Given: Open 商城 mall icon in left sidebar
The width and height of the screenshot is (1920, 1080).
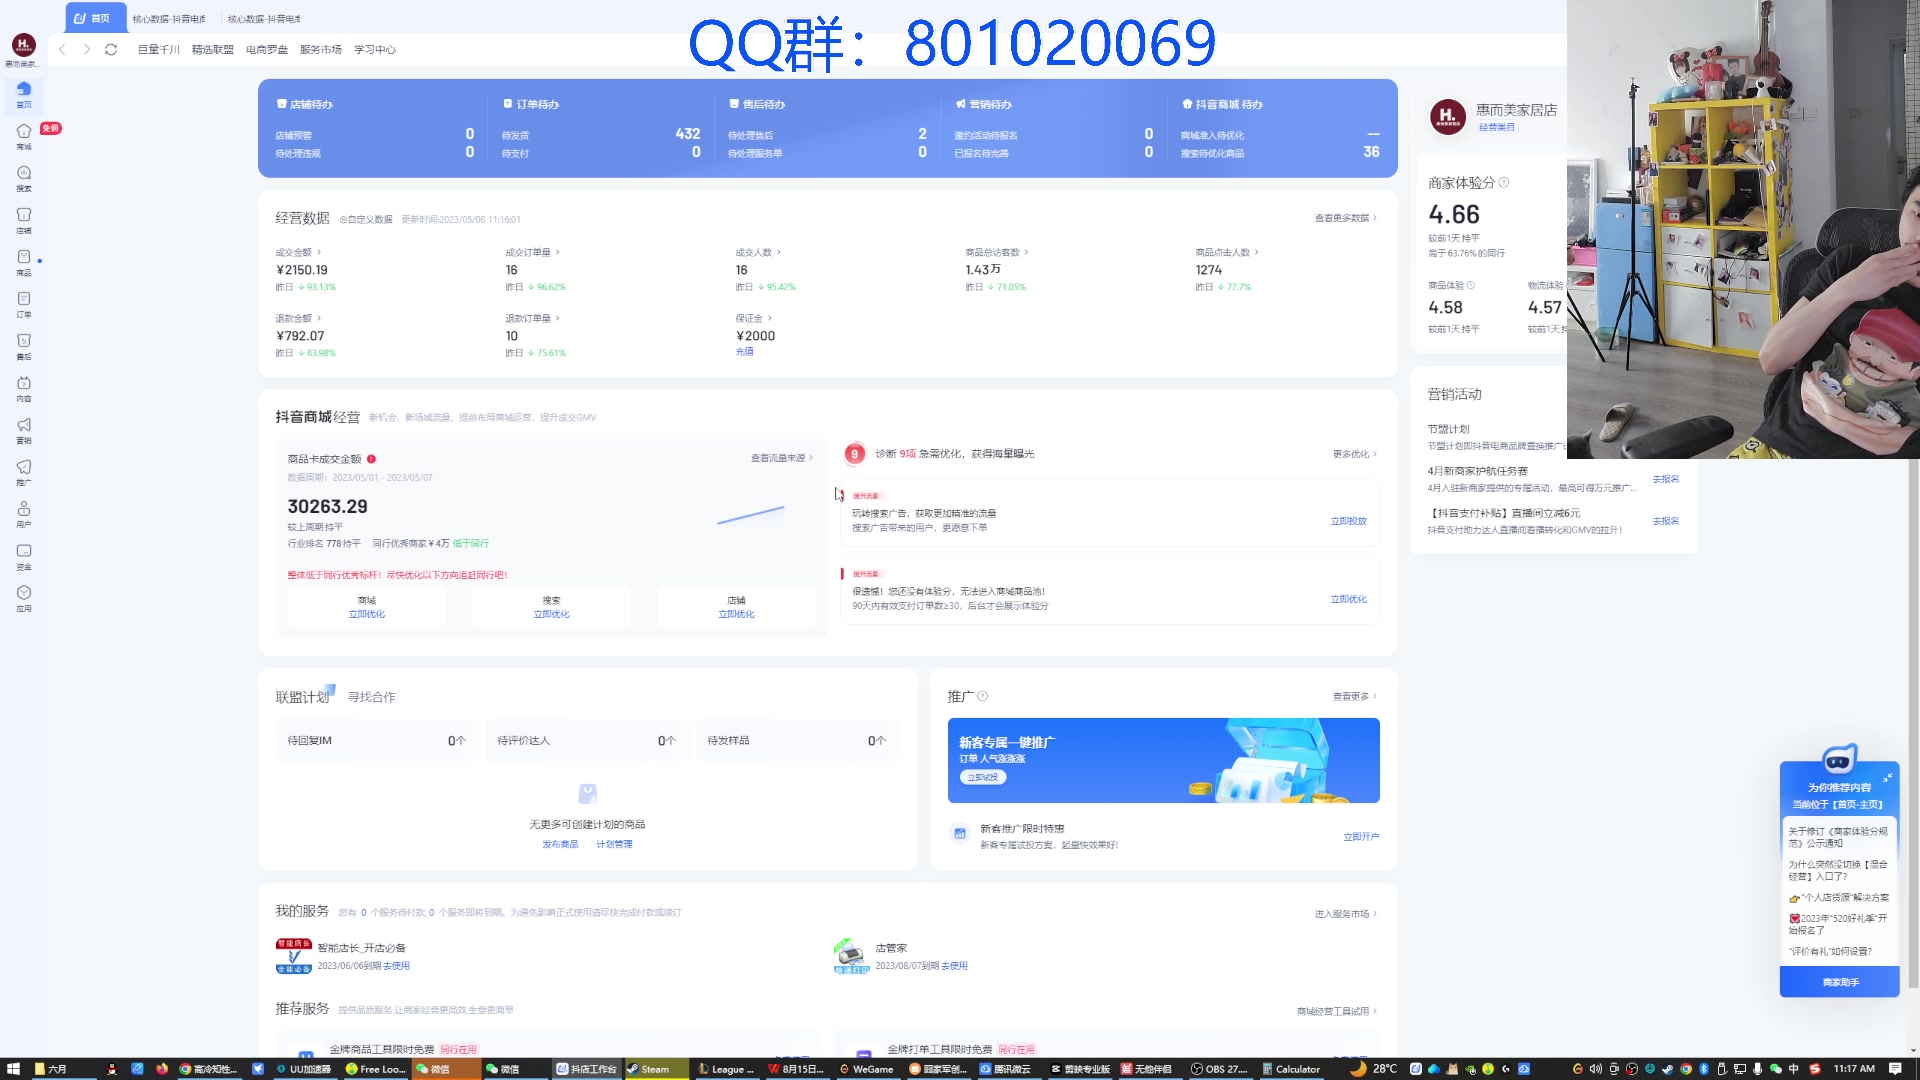Looking at the screenshot, I should click(x=24, y=136).
